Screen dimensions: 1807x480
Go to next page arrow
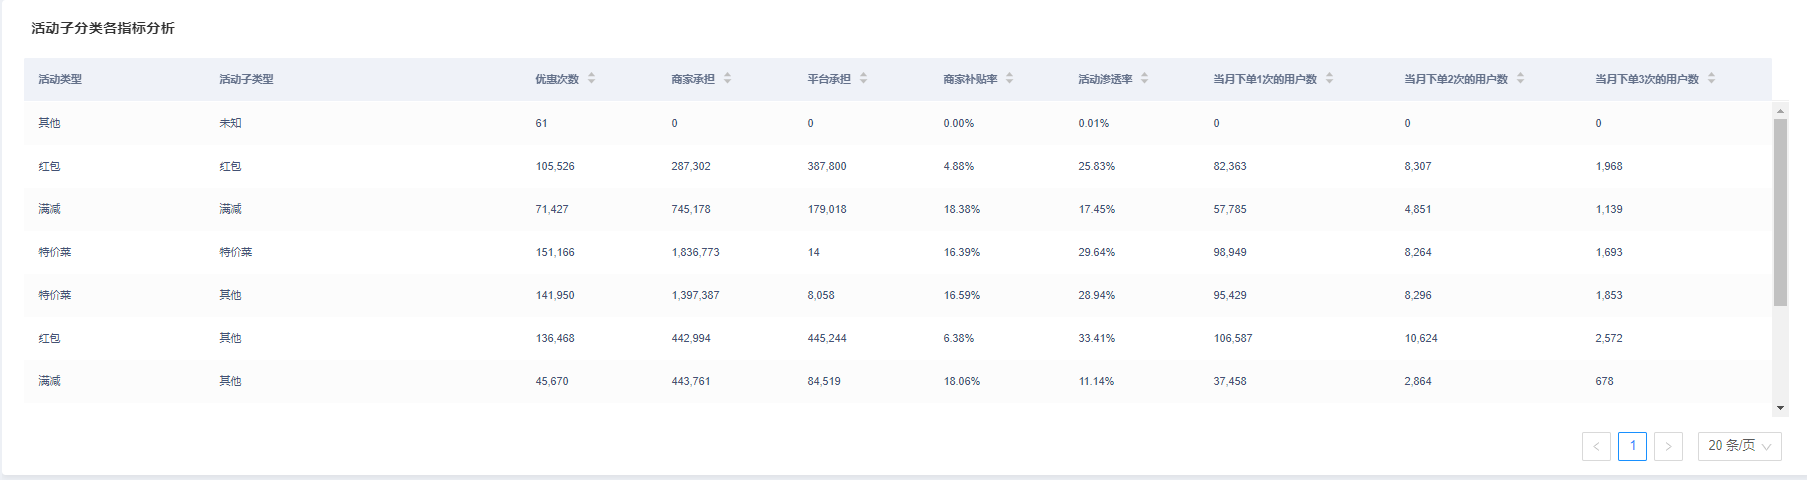[1668, 446]
